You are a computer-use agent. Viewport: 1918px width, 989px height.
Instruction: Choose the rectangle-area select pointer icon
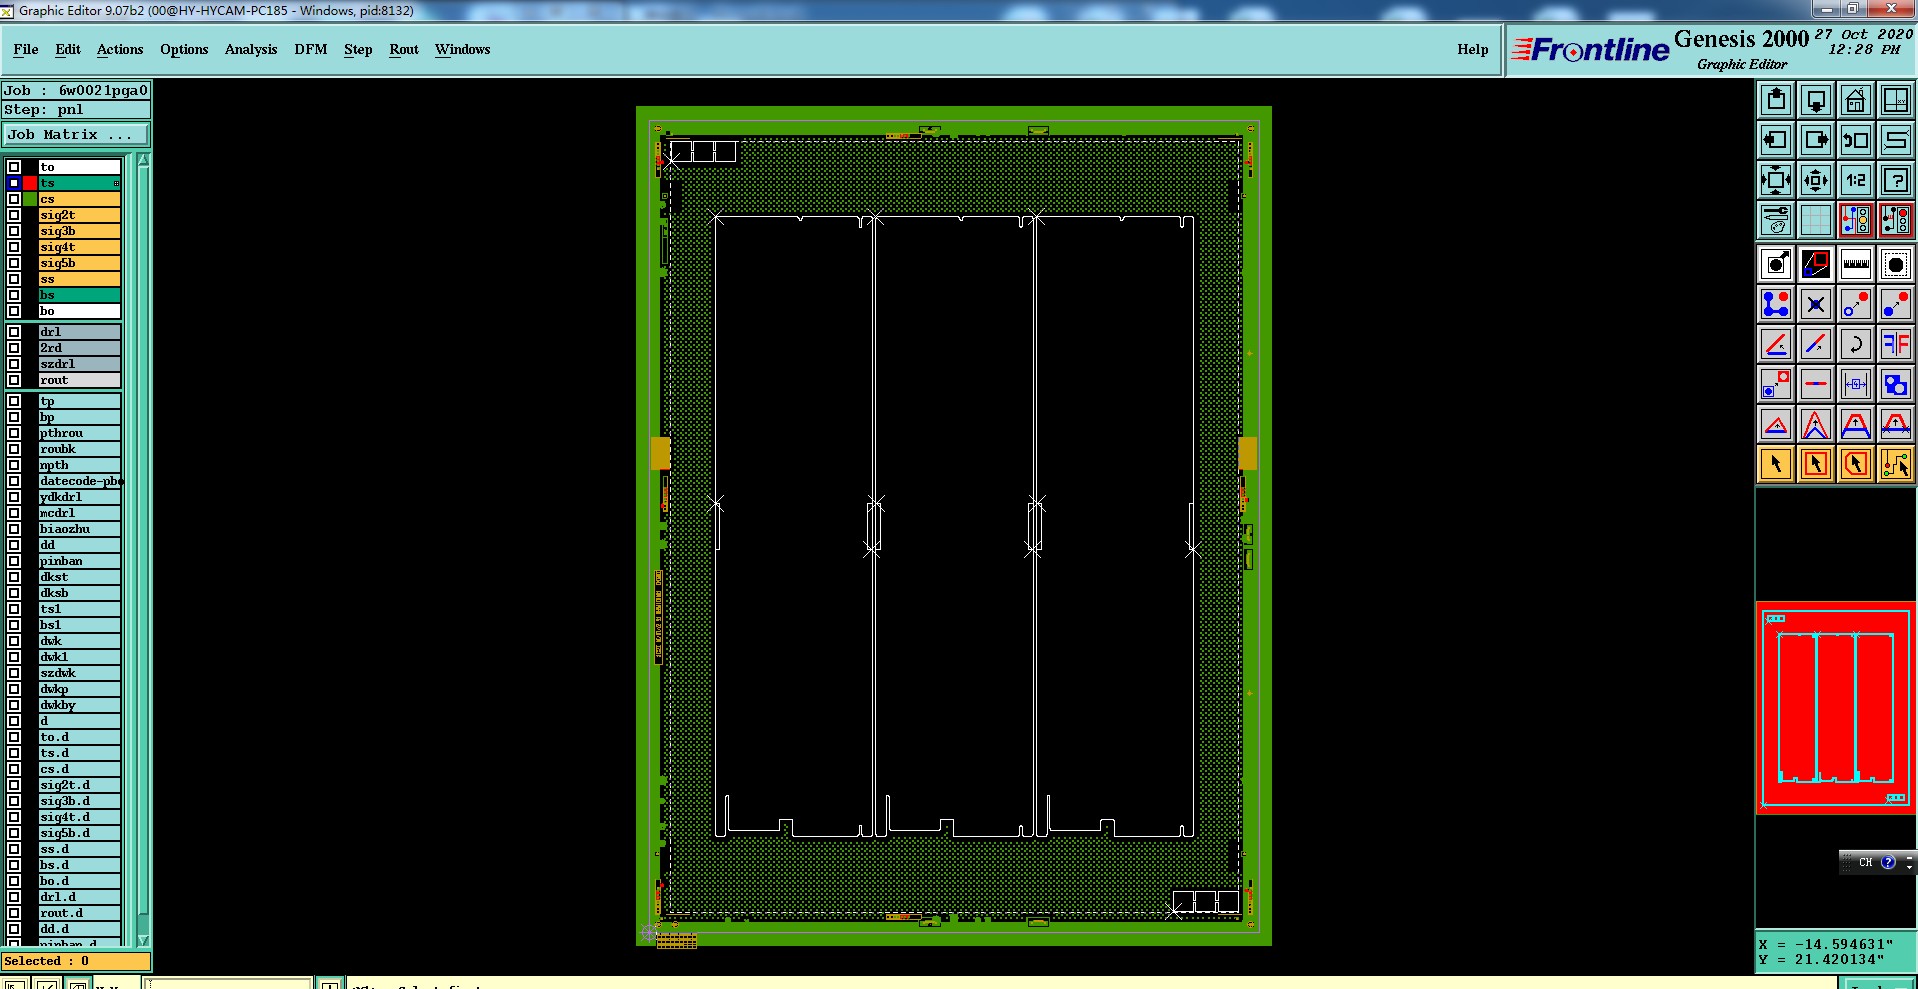pyautogui.click(x=1816, y=464)
